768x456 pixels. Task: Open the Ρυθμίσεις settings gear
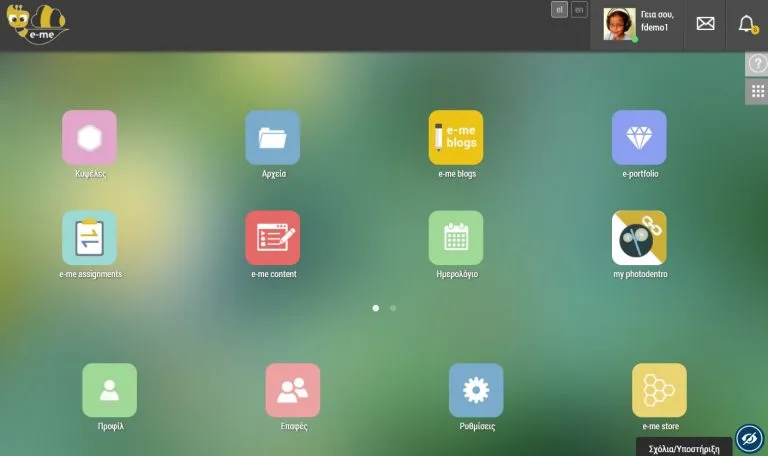[x=476, y=390]
